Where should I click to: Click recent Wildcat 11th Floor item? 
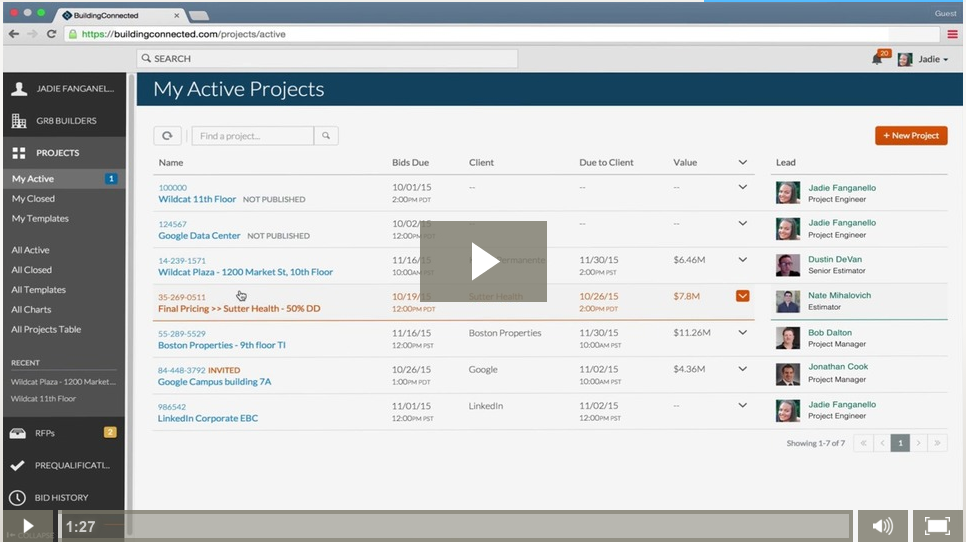pyautogui.click(x=43, y=398)
